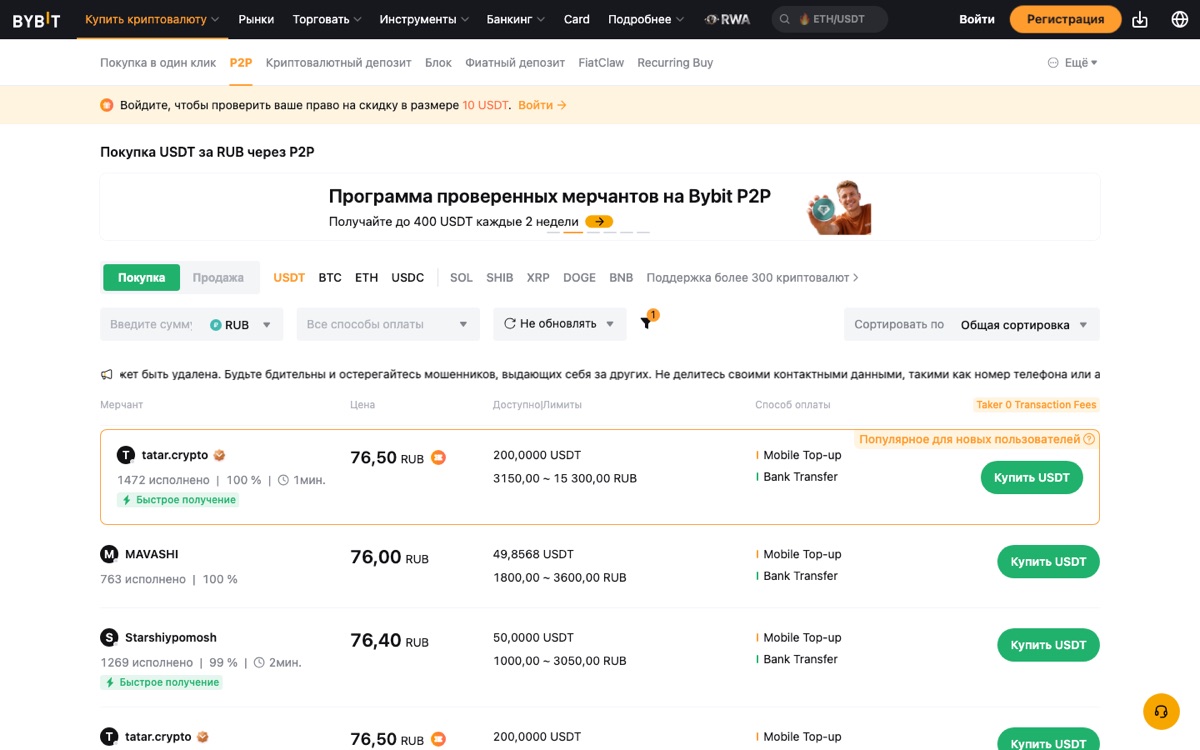Screen dimensions: 1200x750
Task: Click the refresh icon in Не обновлять selector
Action: pos(510,323)
